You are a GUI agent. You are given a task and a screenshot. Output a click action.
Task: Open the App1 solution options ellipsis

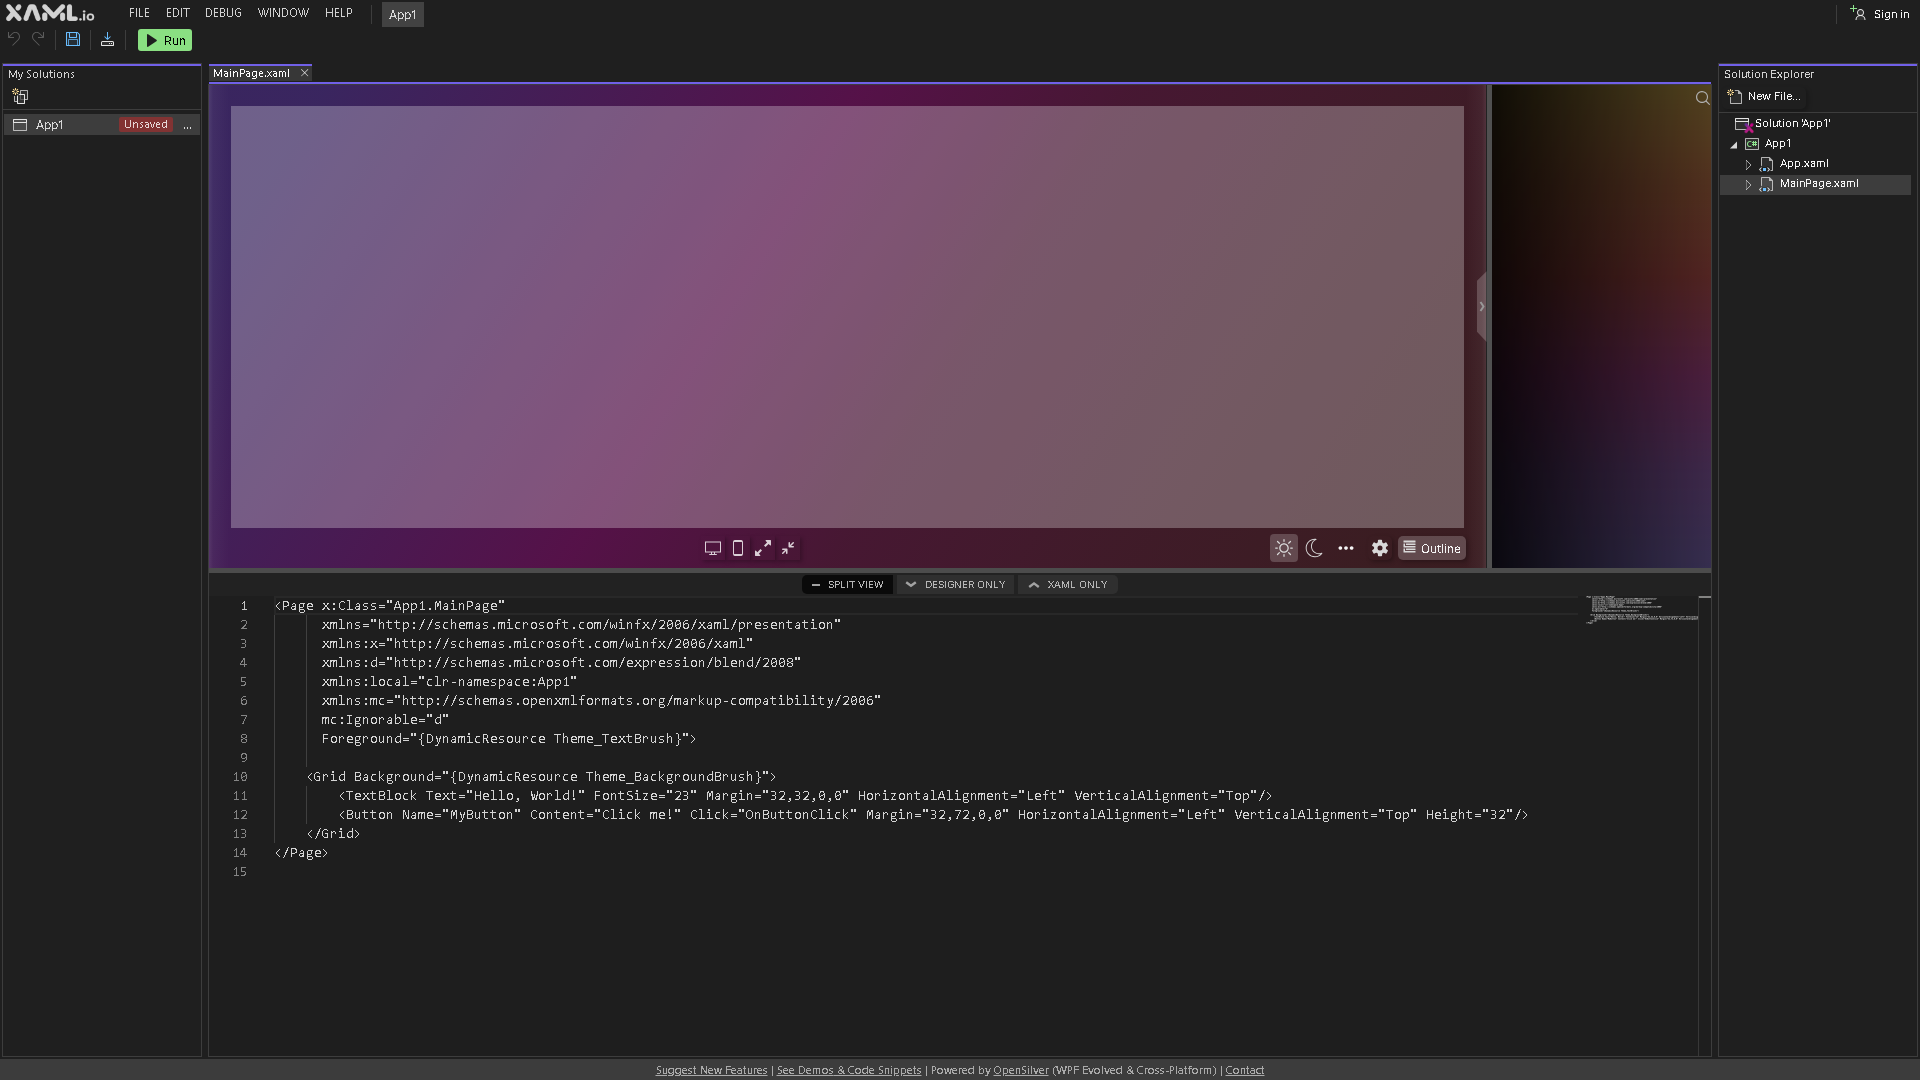point(187,125)
